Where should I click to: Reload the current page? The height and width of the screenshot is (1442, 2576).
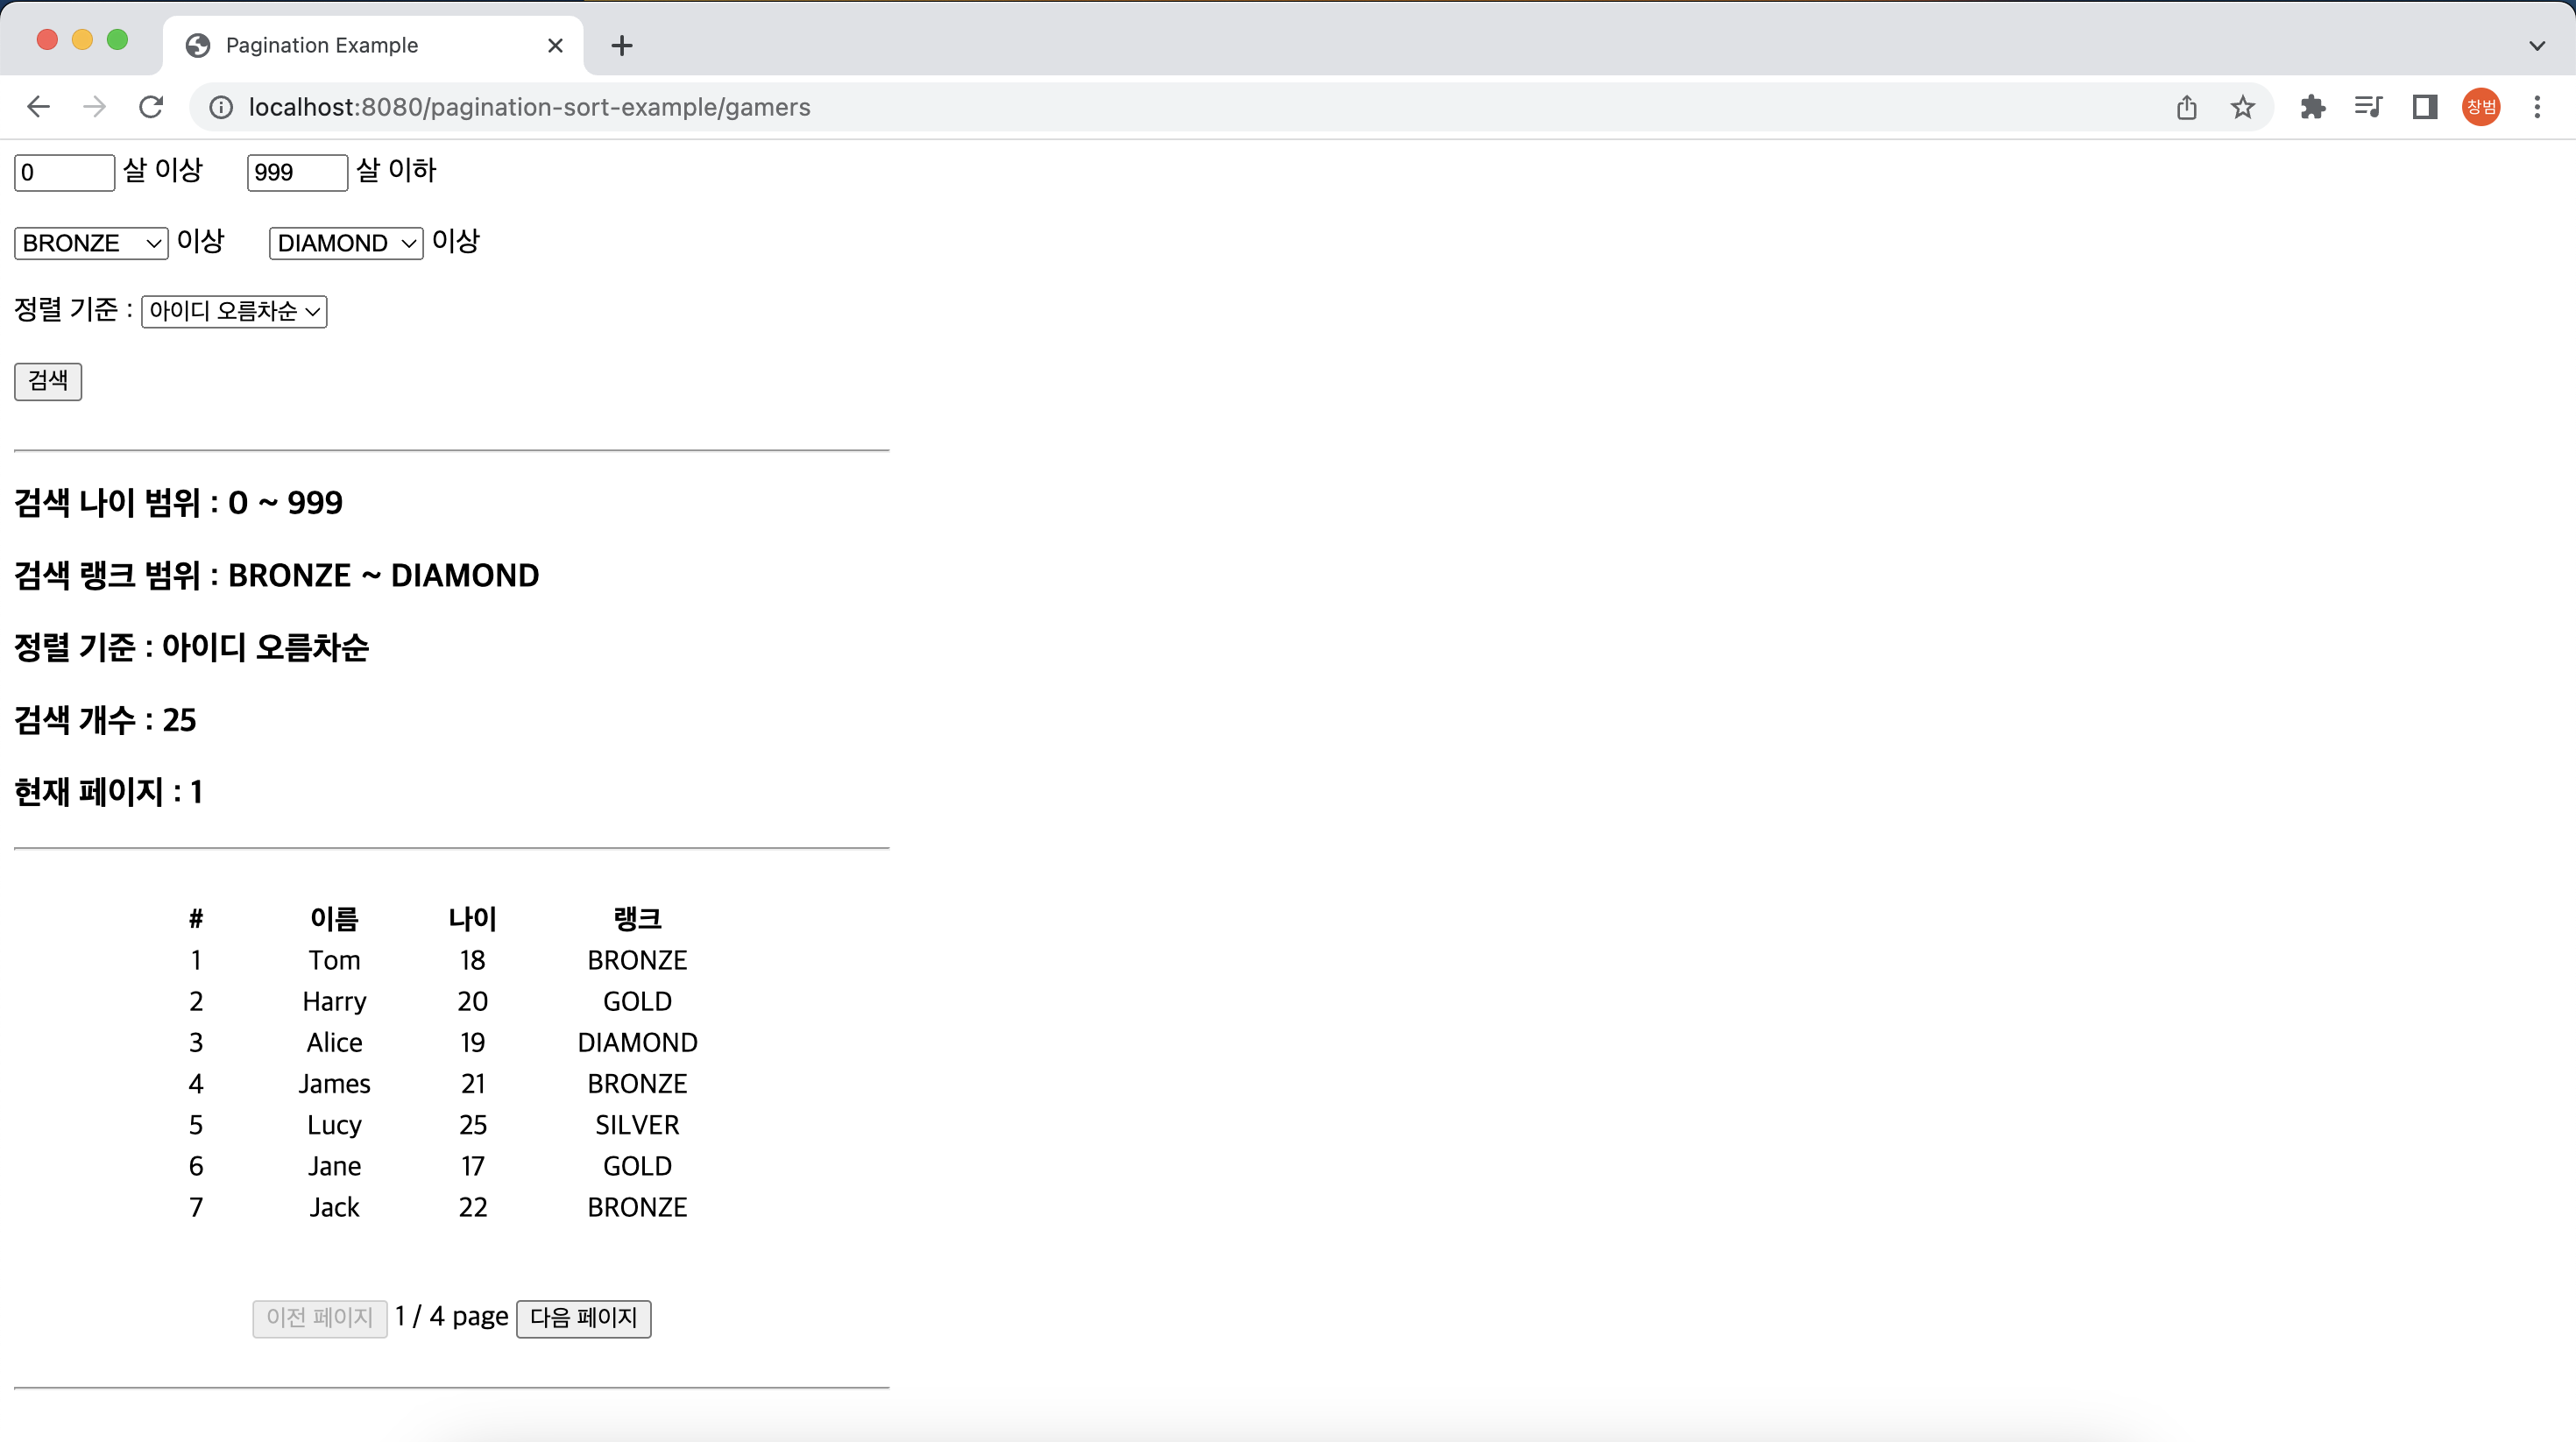click(x=151, y=107)
